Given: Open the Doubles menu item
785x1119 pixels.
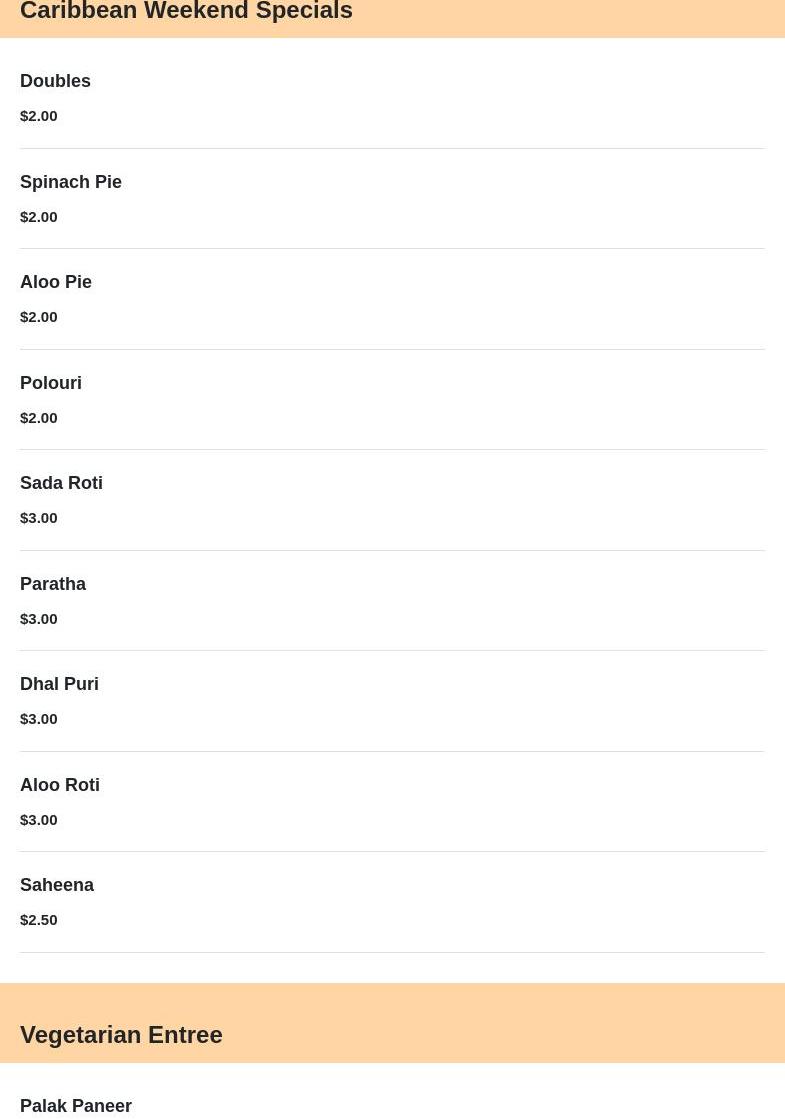Looking at the screenshot, I should pos(55,81).
